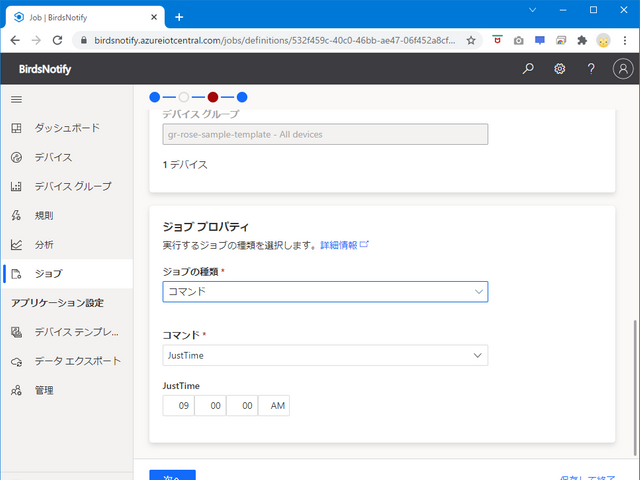Viewport: 640px width, 480px height.
Task: Open the tab search chevron in title bar
Action: pos(532,10)
